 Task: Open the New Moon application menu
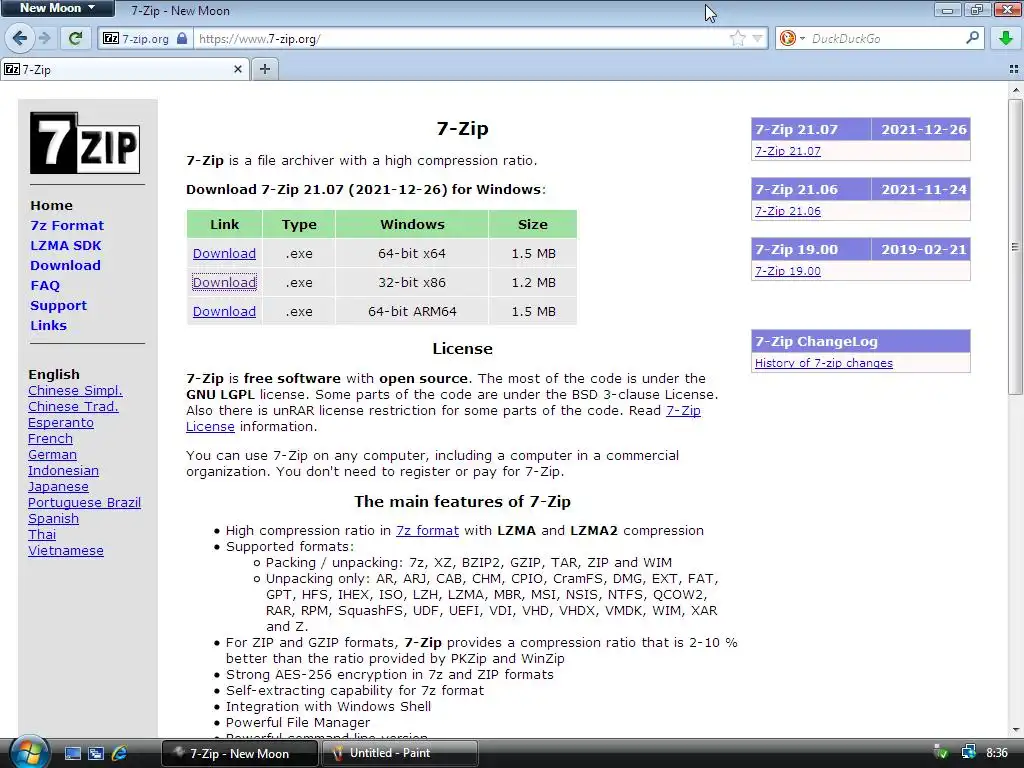(x=57, y=8)
